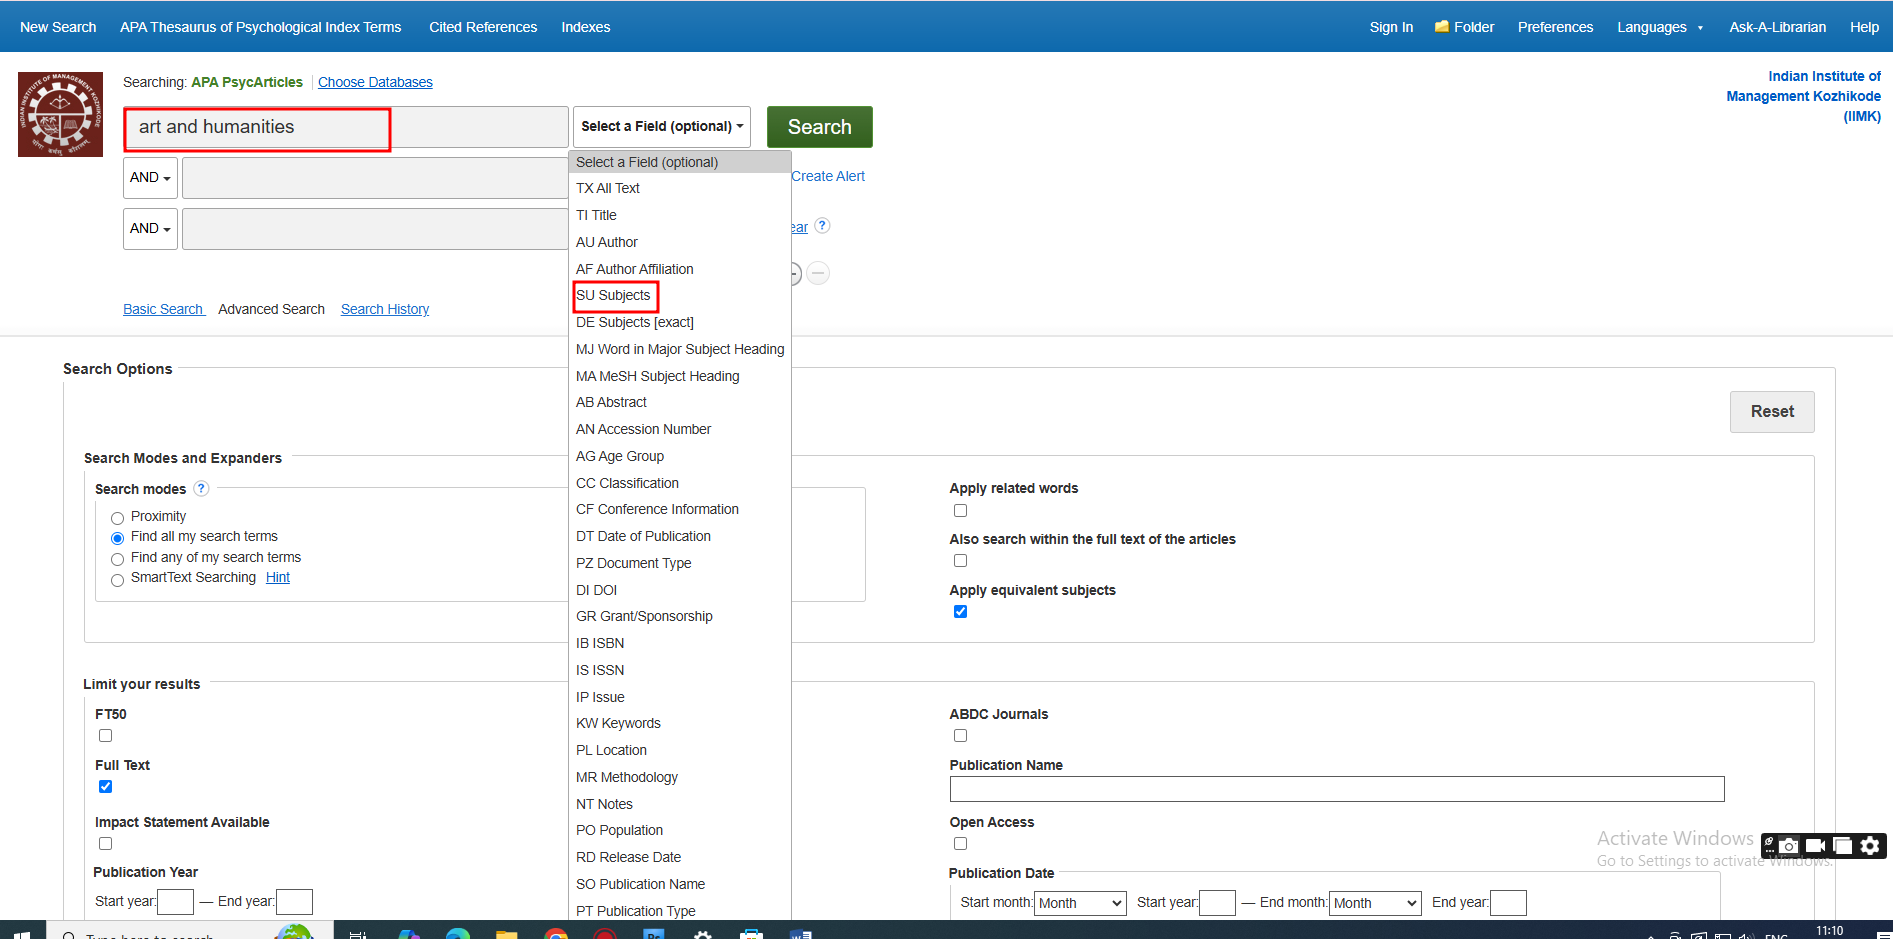Open the gear settings icon in overlay
1893x939 pixels.
(x=1870, y=846)
